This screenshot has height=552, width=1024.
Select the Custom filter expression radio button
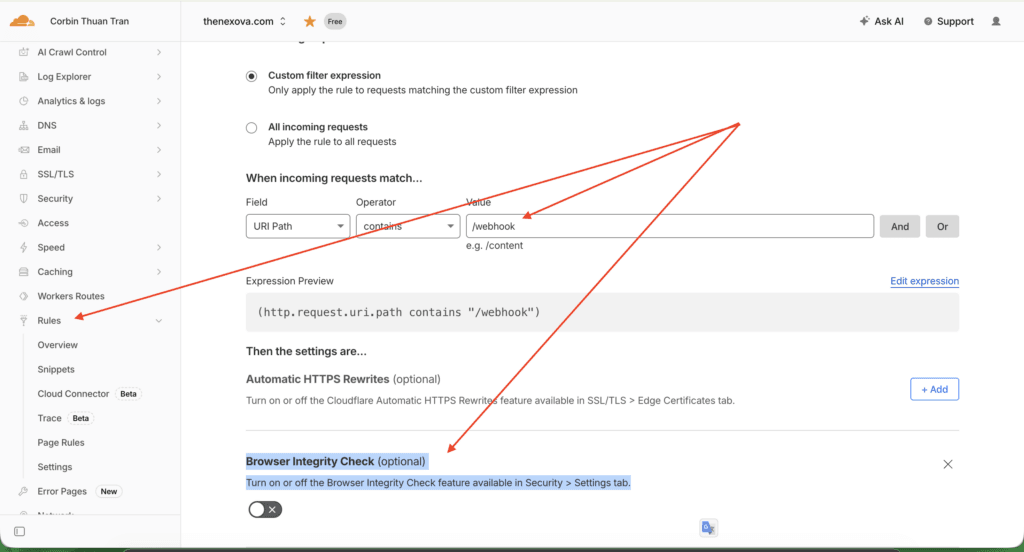click(251, 76)
